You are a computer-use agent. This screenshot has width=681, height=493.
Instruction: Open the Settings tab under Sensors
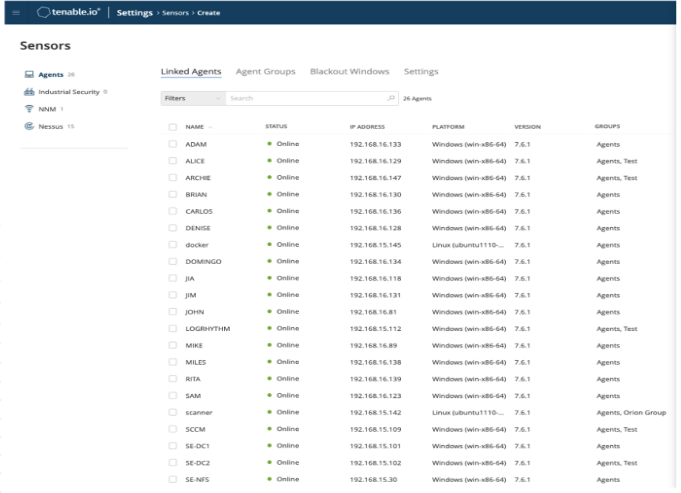[421, 72]
